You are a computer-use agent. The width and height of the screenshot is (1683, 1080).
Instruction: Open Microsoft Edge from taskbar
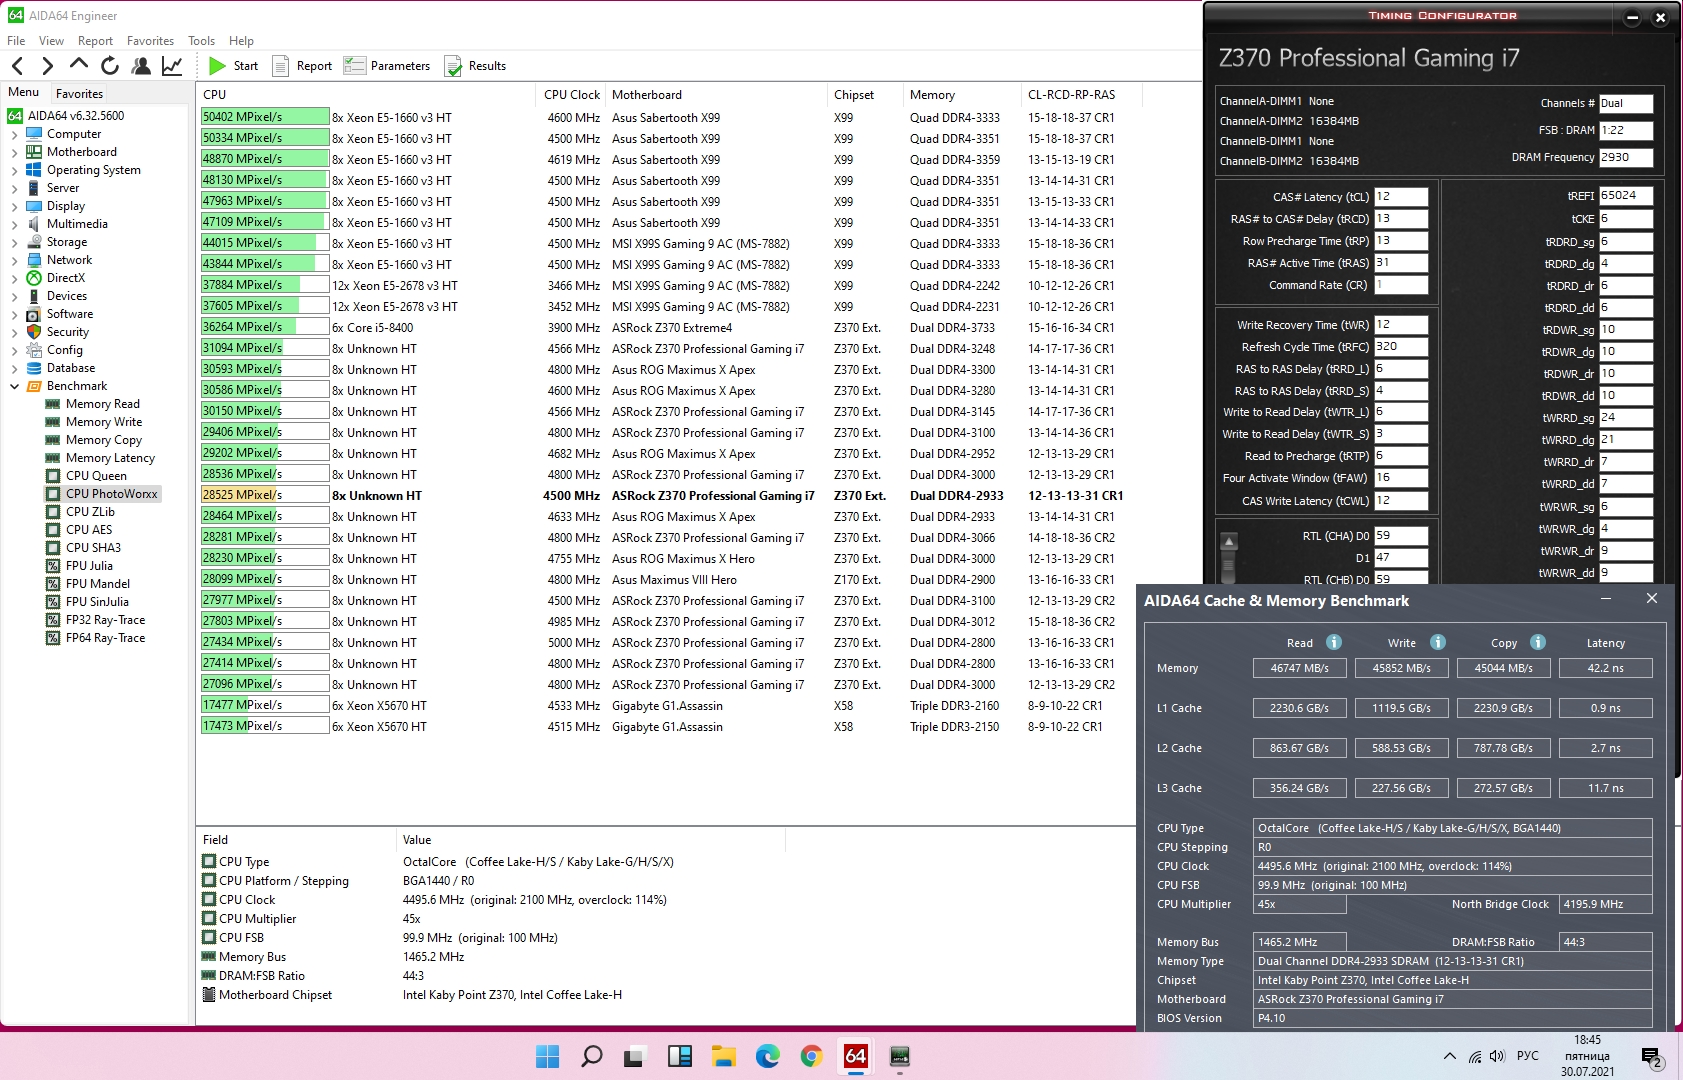coord(767,1056)
